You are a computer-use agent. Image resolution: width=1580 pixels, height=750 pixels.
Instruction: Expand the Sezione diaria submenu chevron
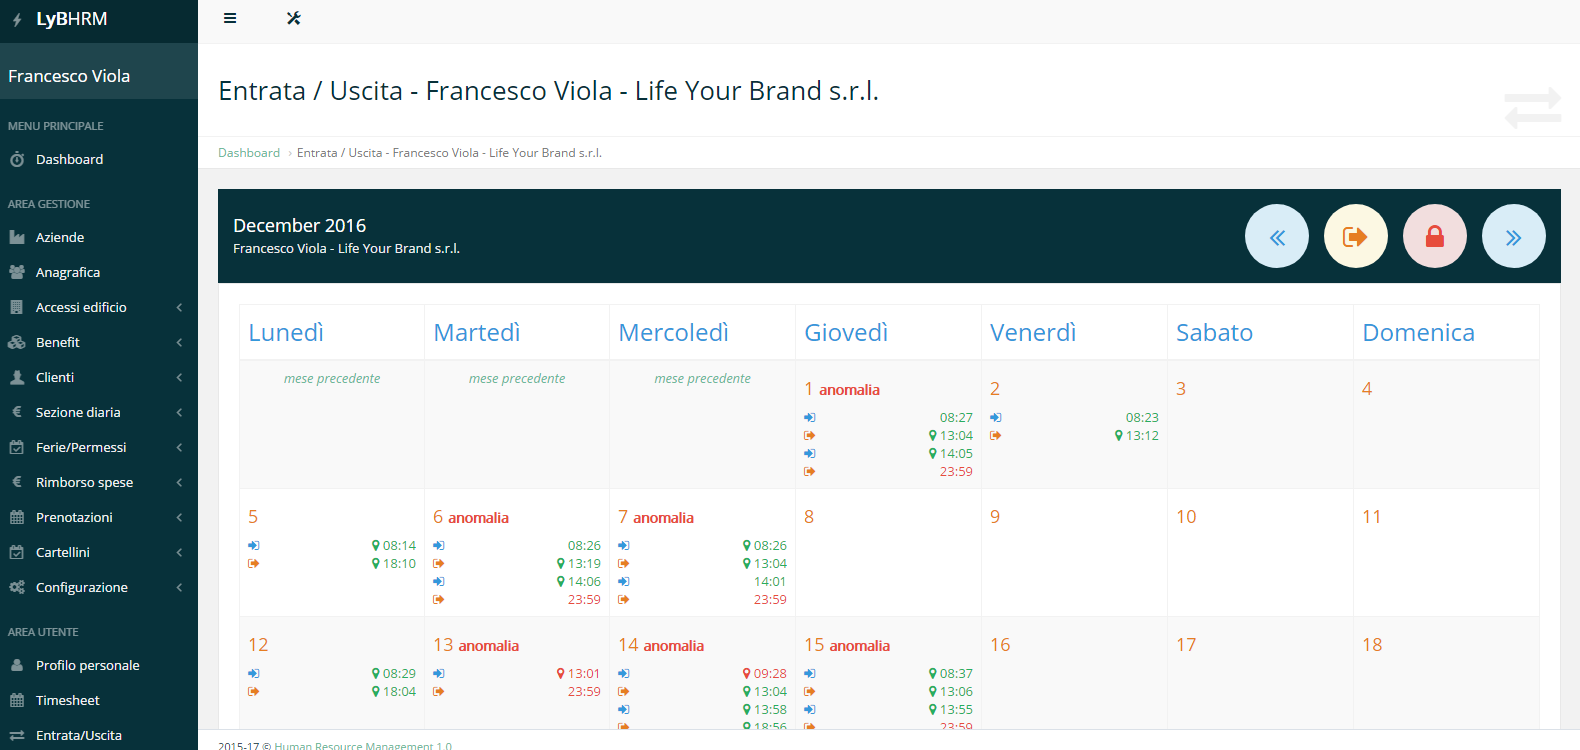pyautogui.click(x=179, y=412)
